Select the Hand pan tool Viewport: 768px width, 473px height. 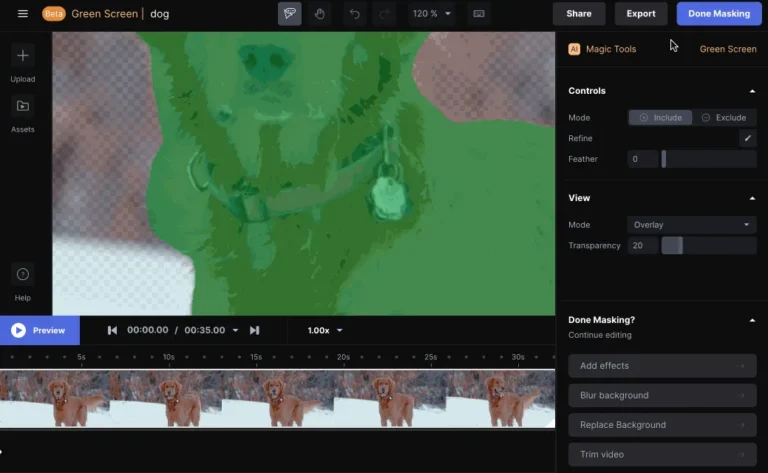(x=319, y=14)
